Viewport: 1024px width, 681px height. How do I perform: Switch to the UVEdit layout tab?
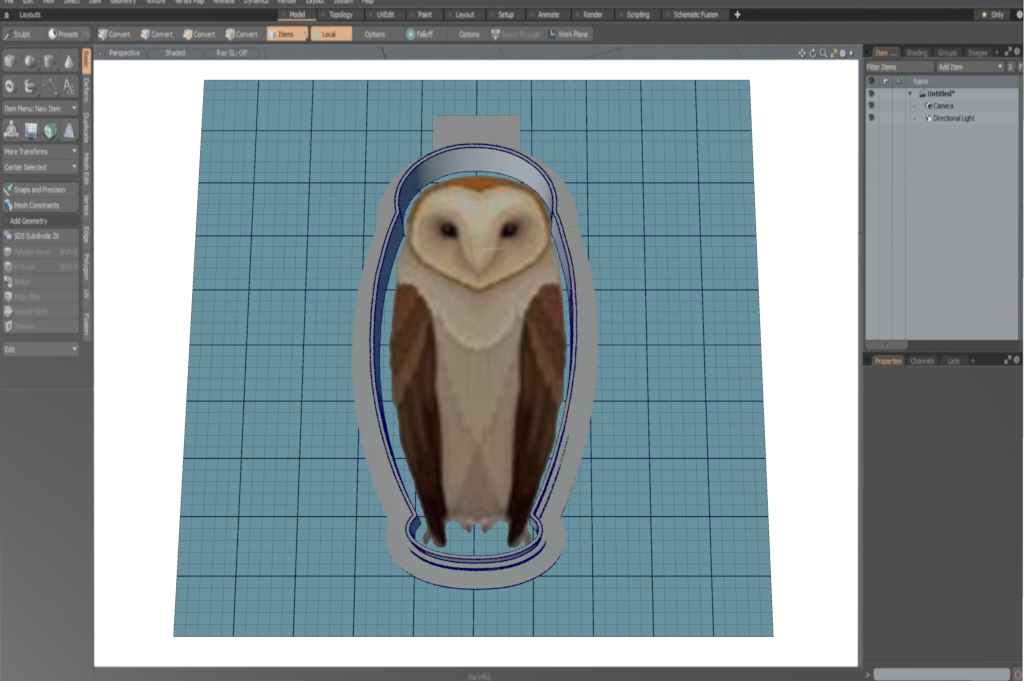(385, 14)
